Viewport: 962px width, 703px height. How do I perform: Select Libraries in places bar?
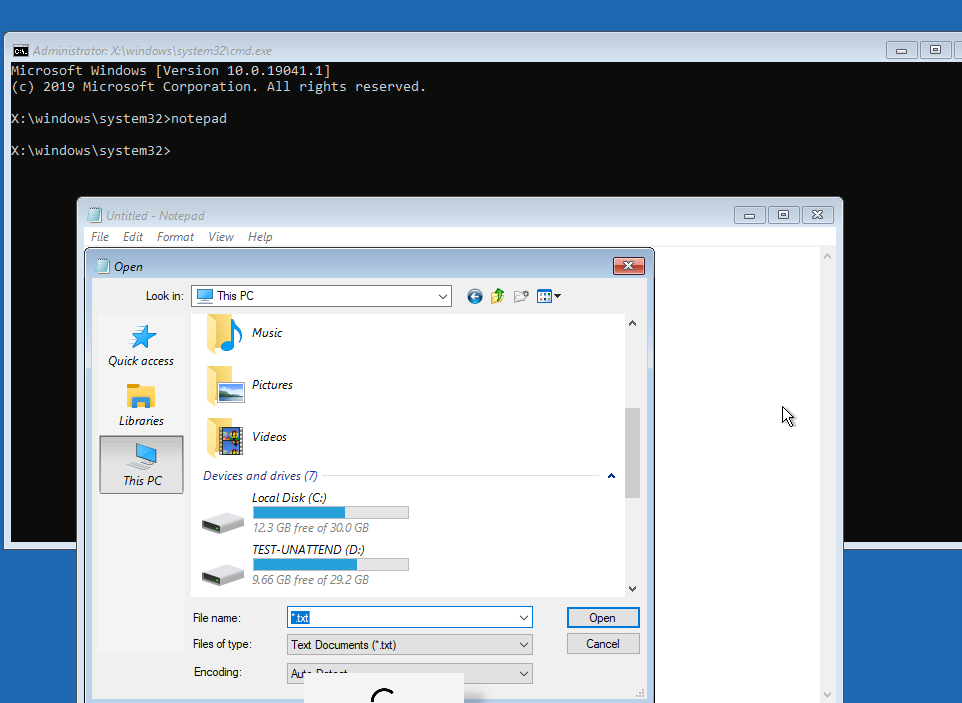(x=141, y=405)
